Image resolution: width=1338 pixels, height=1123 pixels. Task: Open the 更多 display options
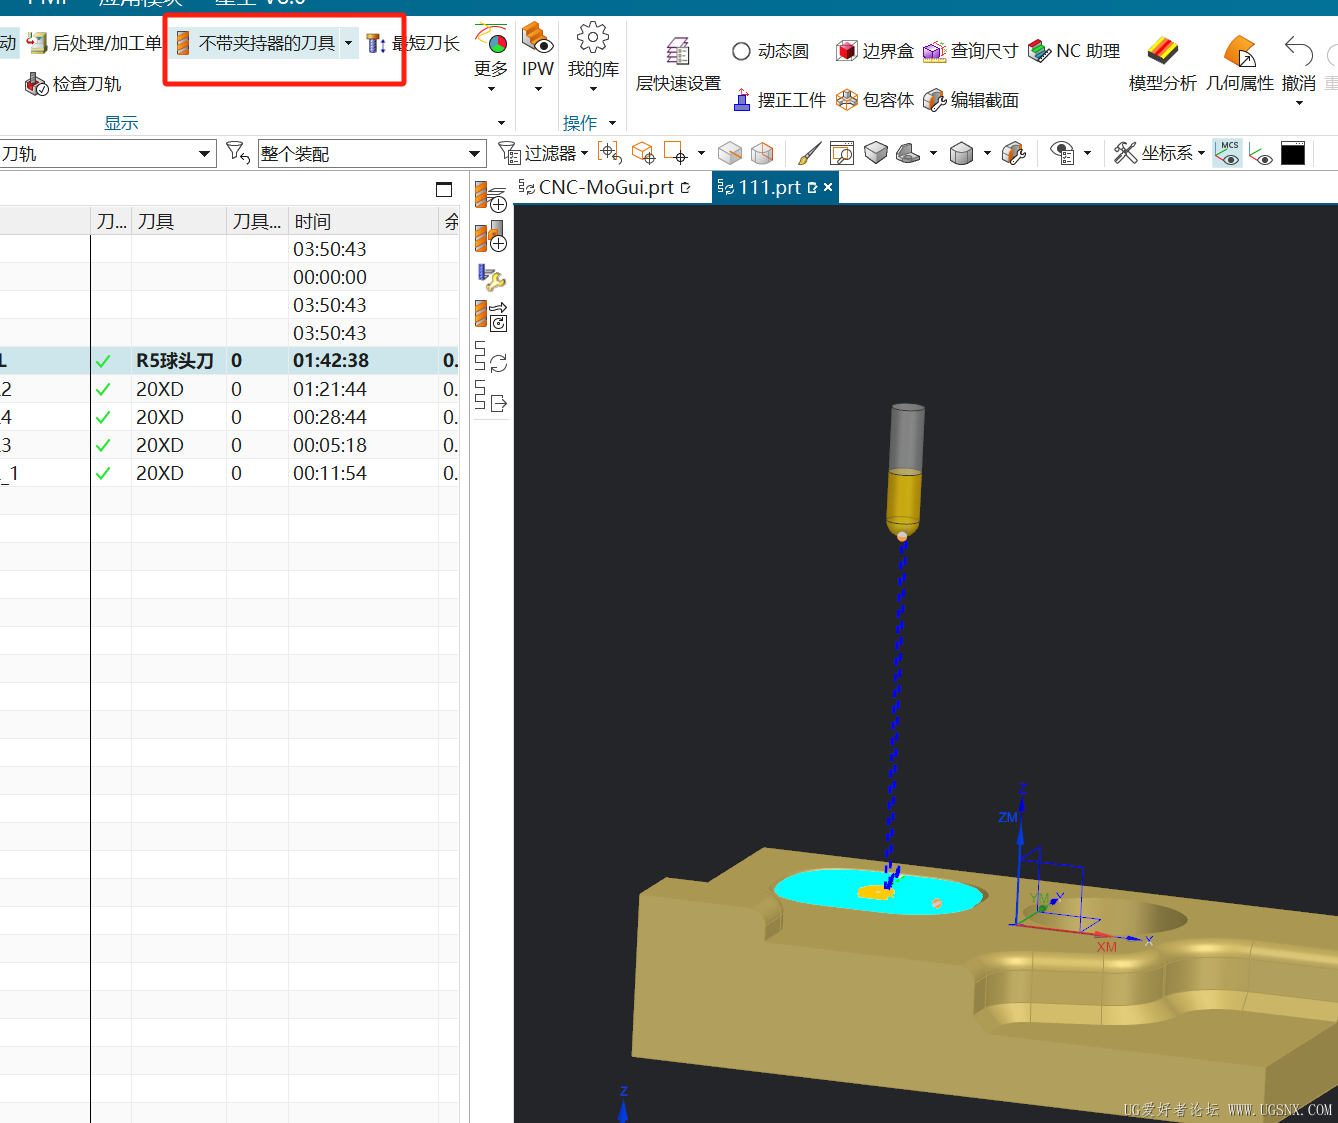[491, 58]
